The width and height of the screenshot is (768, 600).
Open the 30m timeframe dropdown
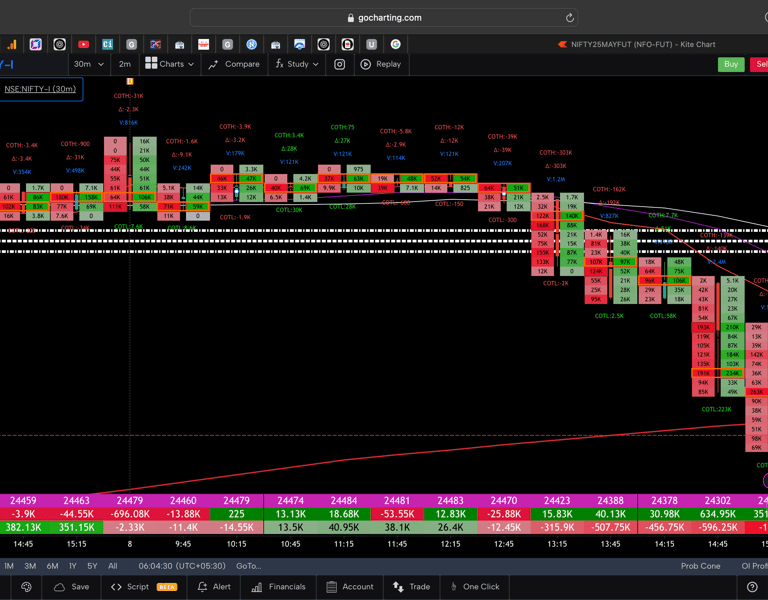88,64
